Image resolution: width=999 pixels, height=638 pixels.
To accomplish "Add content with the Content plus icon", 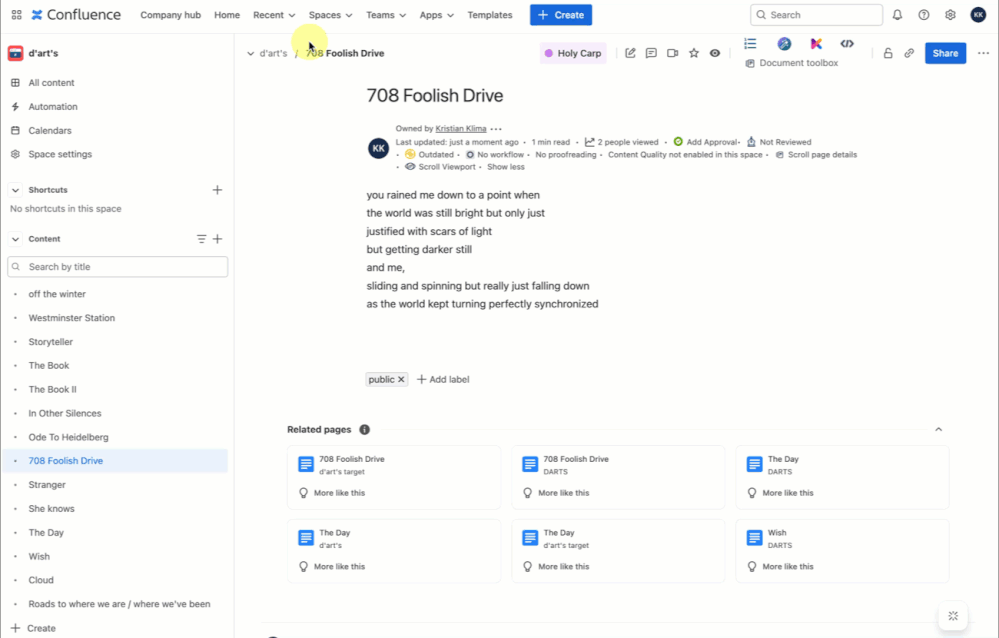I will (217, 239).
